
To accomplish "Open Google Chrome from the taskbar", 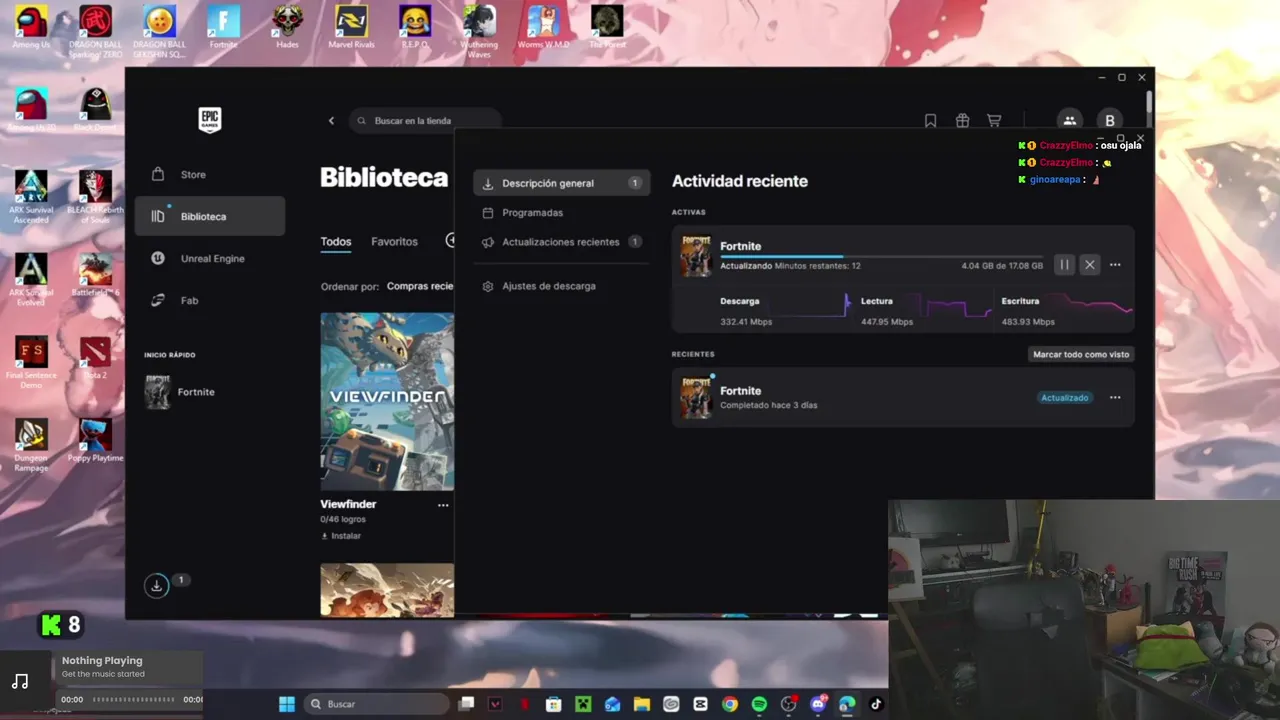I will tap(730, 704).
